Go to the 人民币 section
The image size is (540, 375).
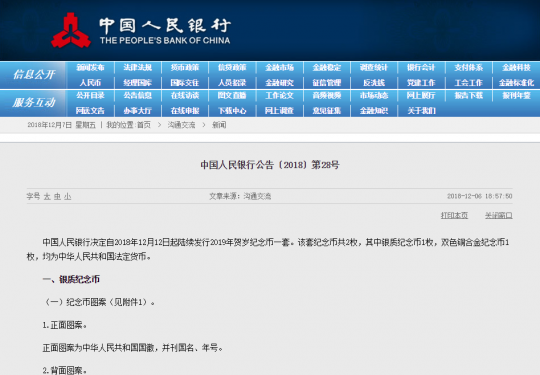90,83
